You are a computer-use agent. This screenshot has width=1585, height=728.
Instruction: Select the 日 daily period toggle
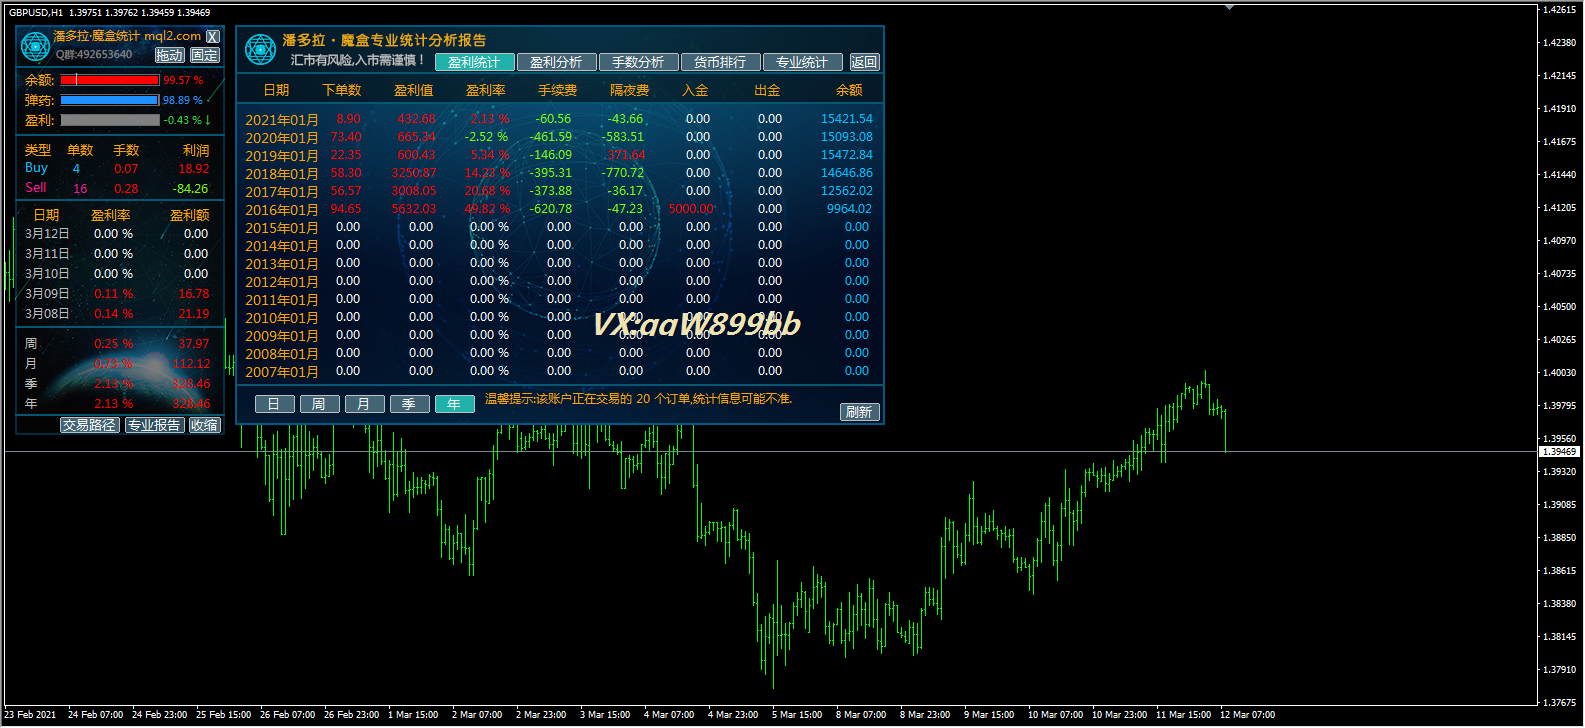tap(274, 404)
